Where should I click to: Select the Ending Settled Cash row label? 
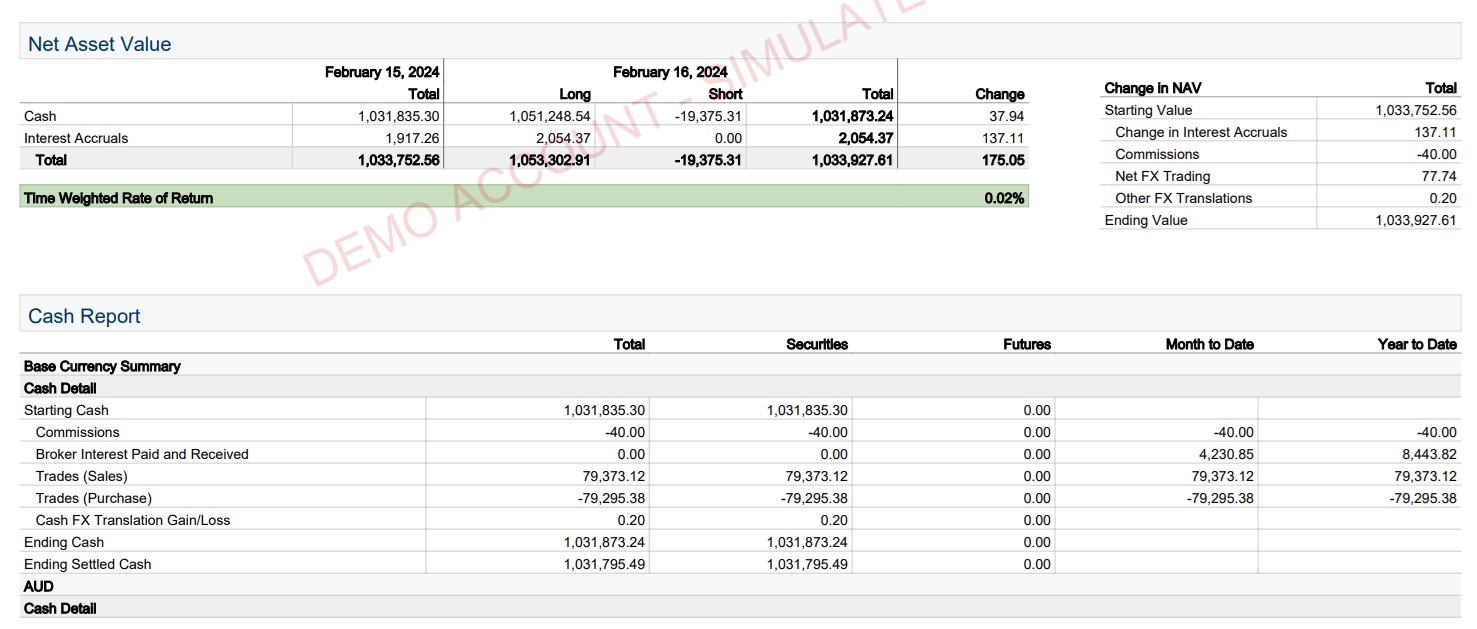pos(88,564)
